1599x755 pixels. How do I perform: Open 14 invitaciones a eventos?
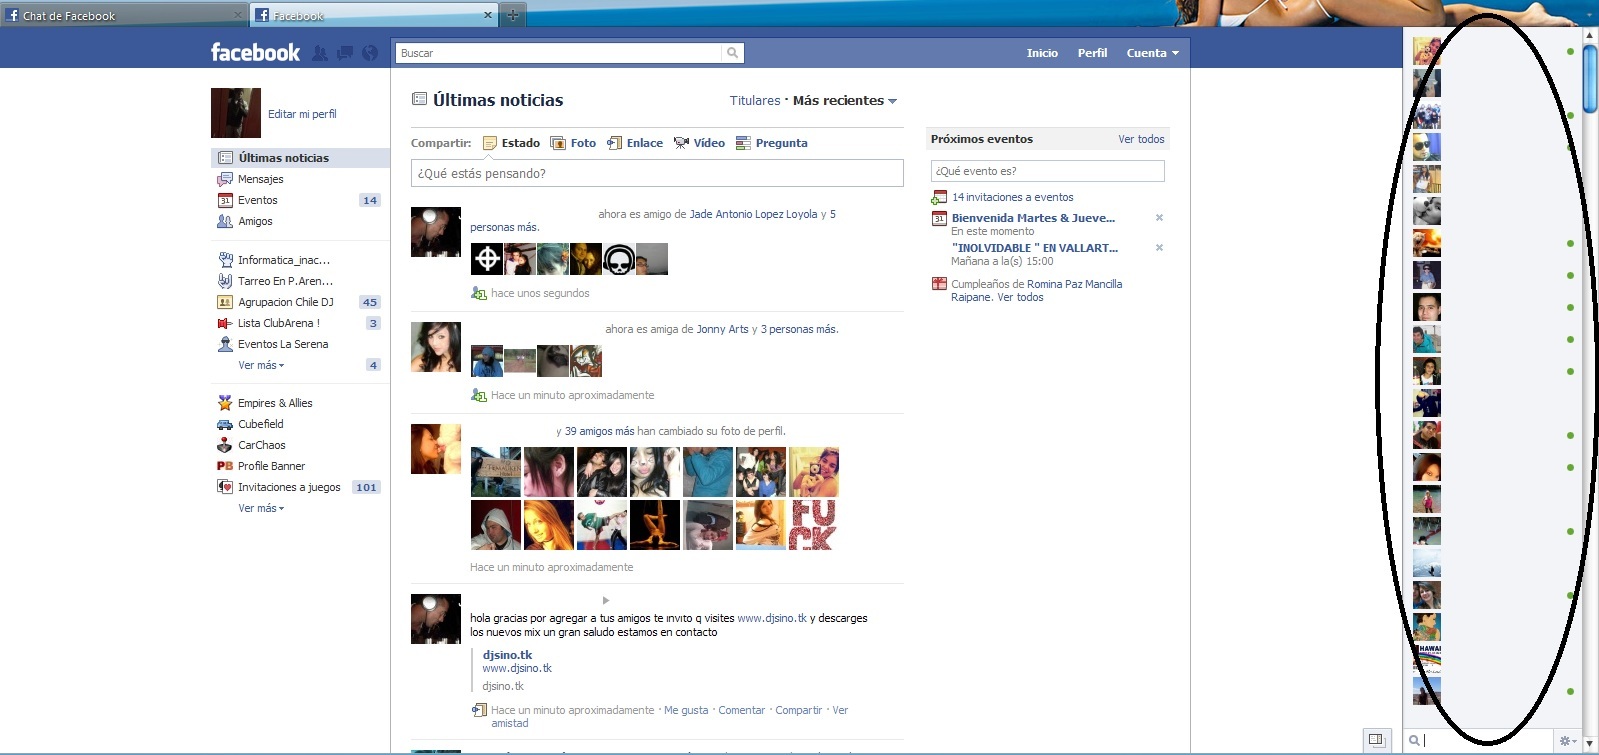coord(1012,197)
